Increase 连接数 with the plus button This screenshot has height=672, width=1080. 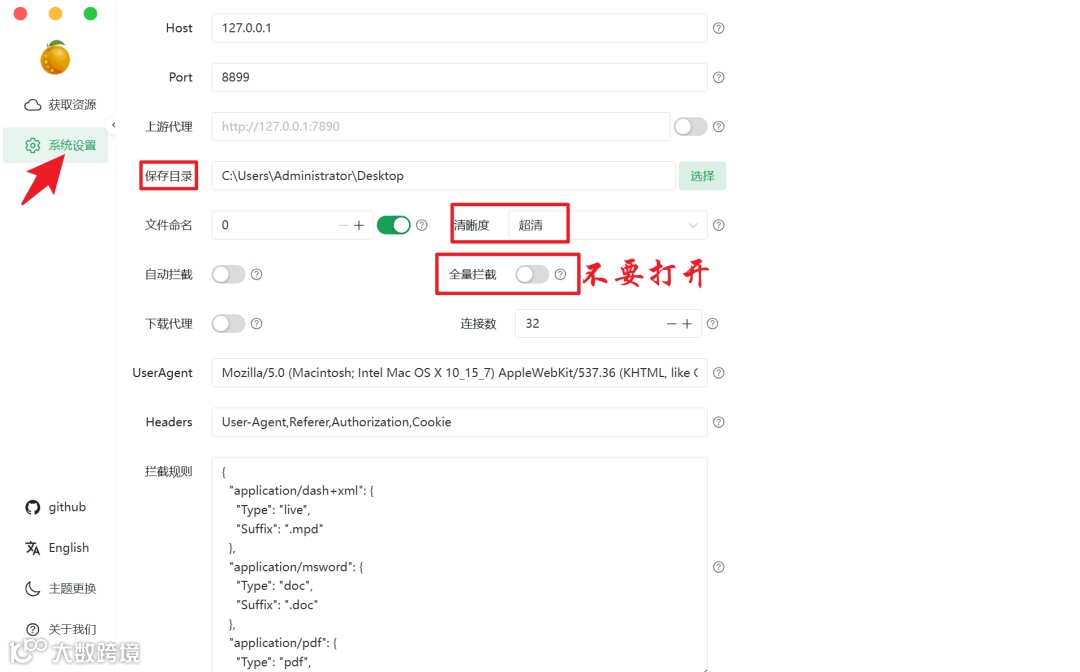tap(687, 324)
